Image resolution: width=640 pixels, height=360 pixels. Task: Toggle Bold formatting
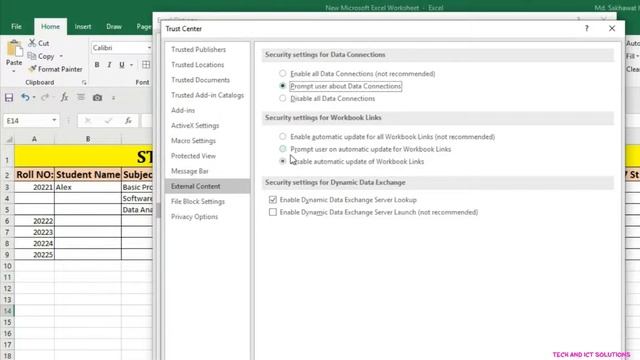97,65
